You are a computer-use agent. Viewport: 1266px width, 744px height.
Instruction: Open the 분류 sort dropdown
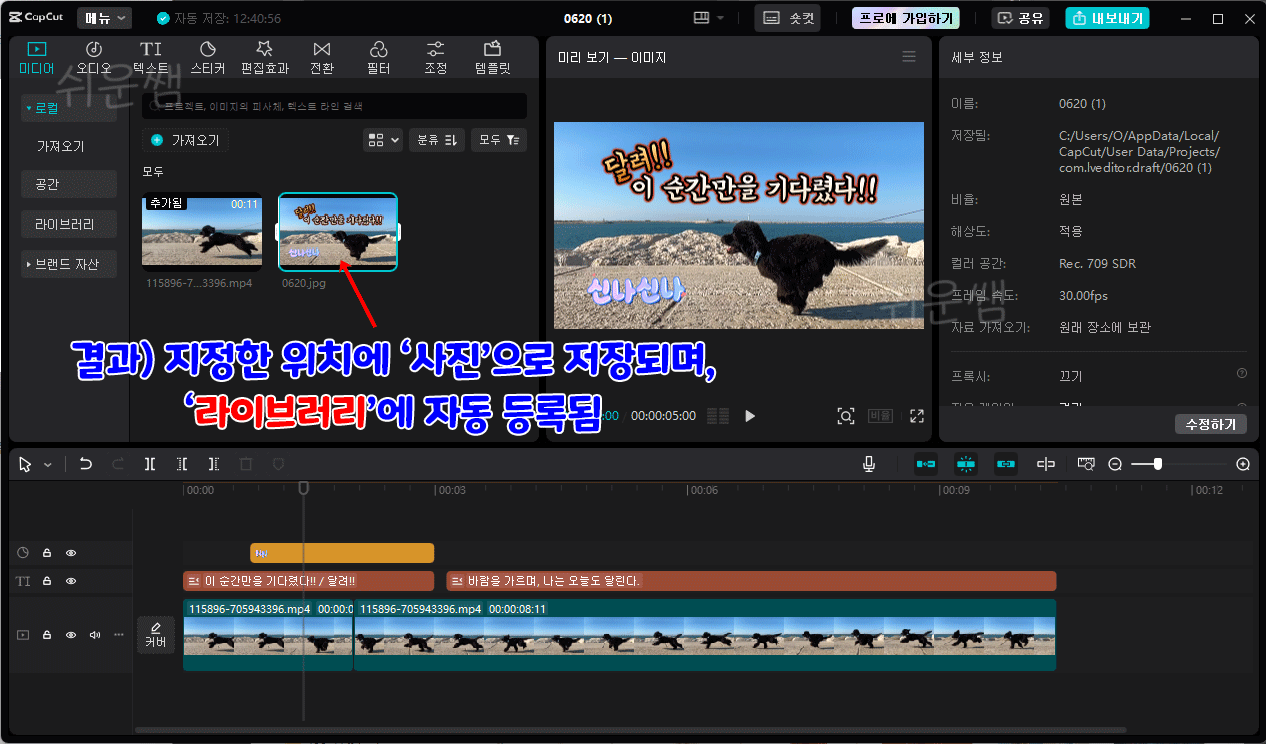(437, 140)
